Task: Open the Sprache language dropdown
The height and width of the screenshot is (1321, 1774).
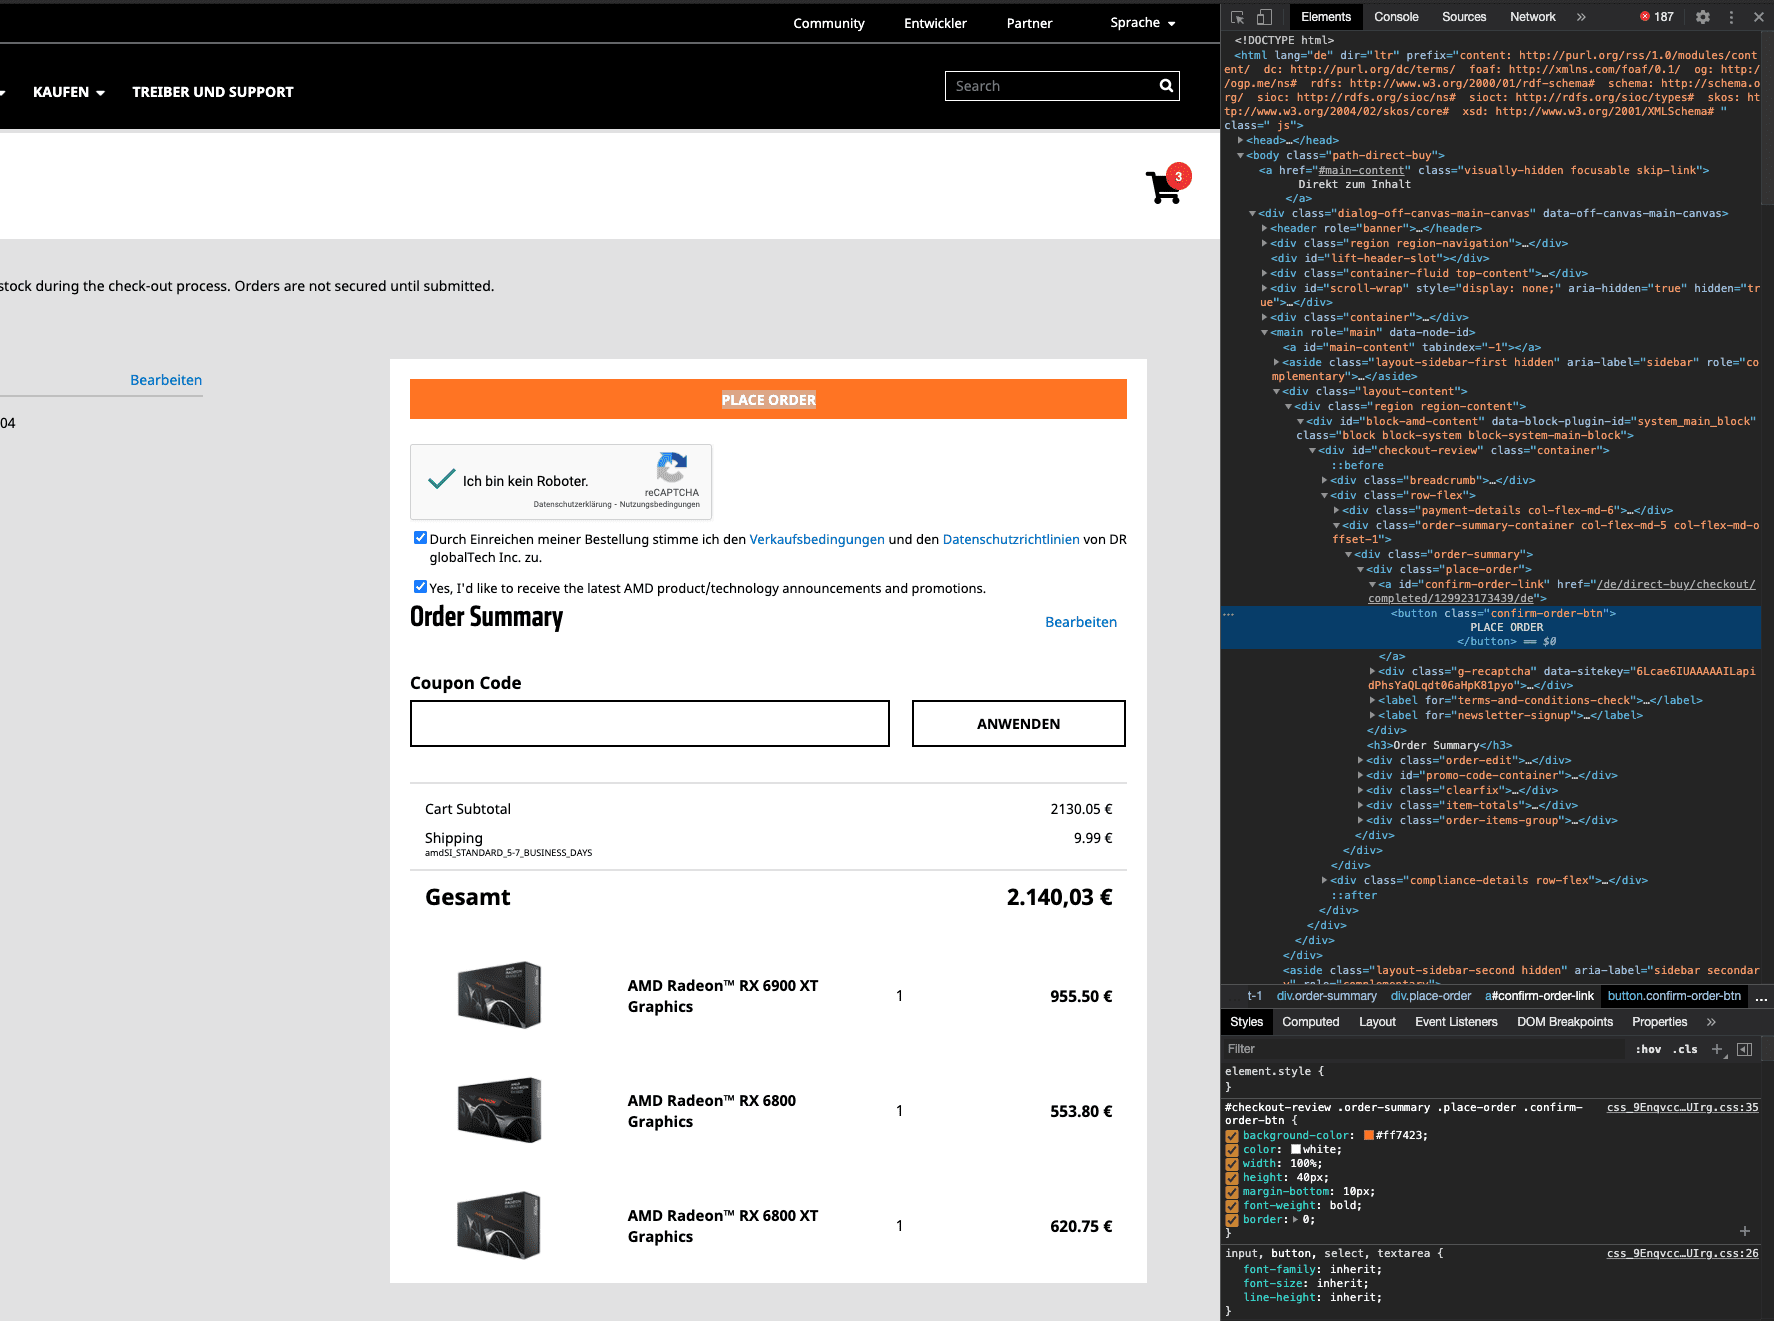Action: (1143, 23)
